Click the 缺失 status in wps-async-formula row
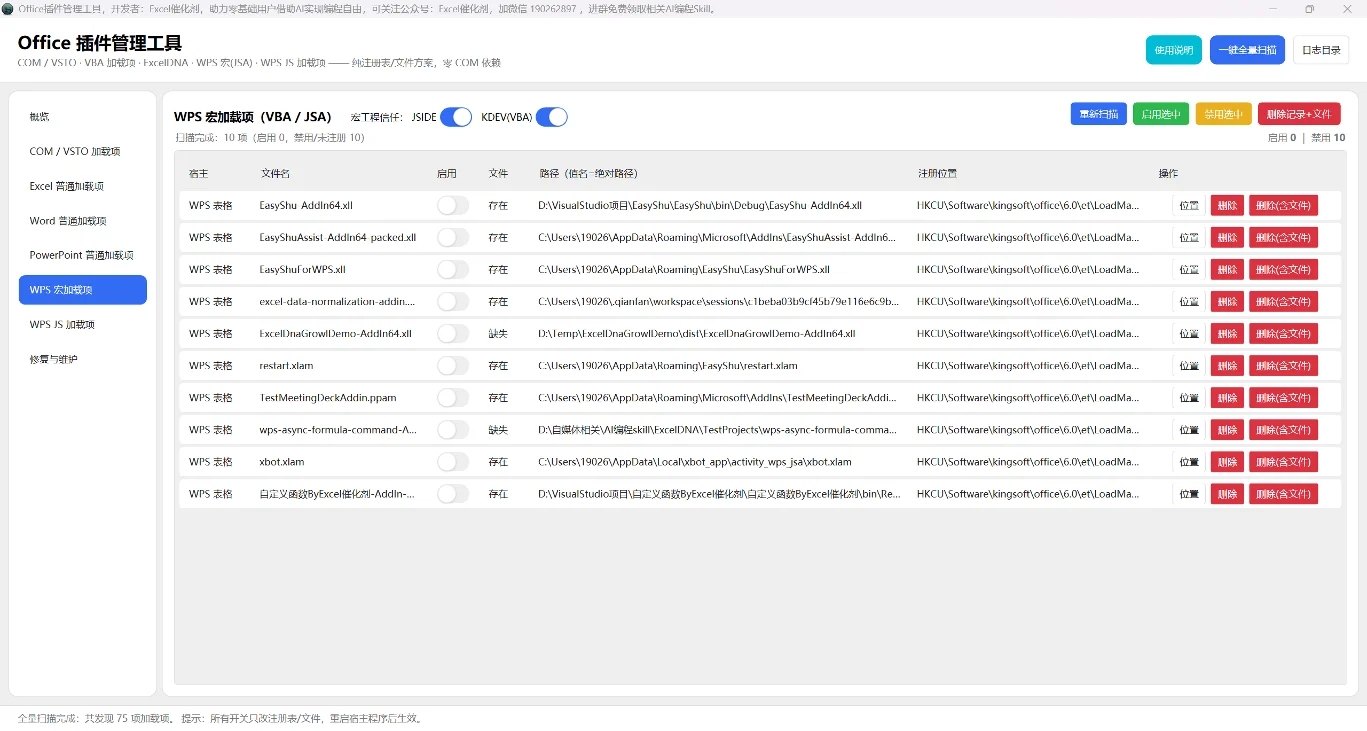 point(498,429)
